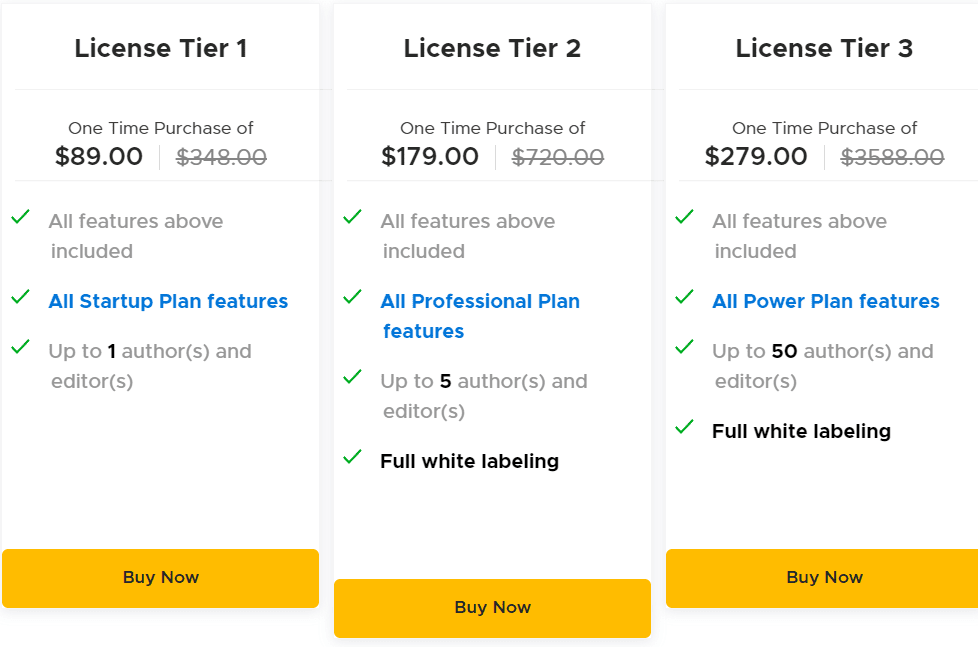This screenshot has height=647, width=978.
Task: Open the All Startup Plan features link
Action: point(168,301)
